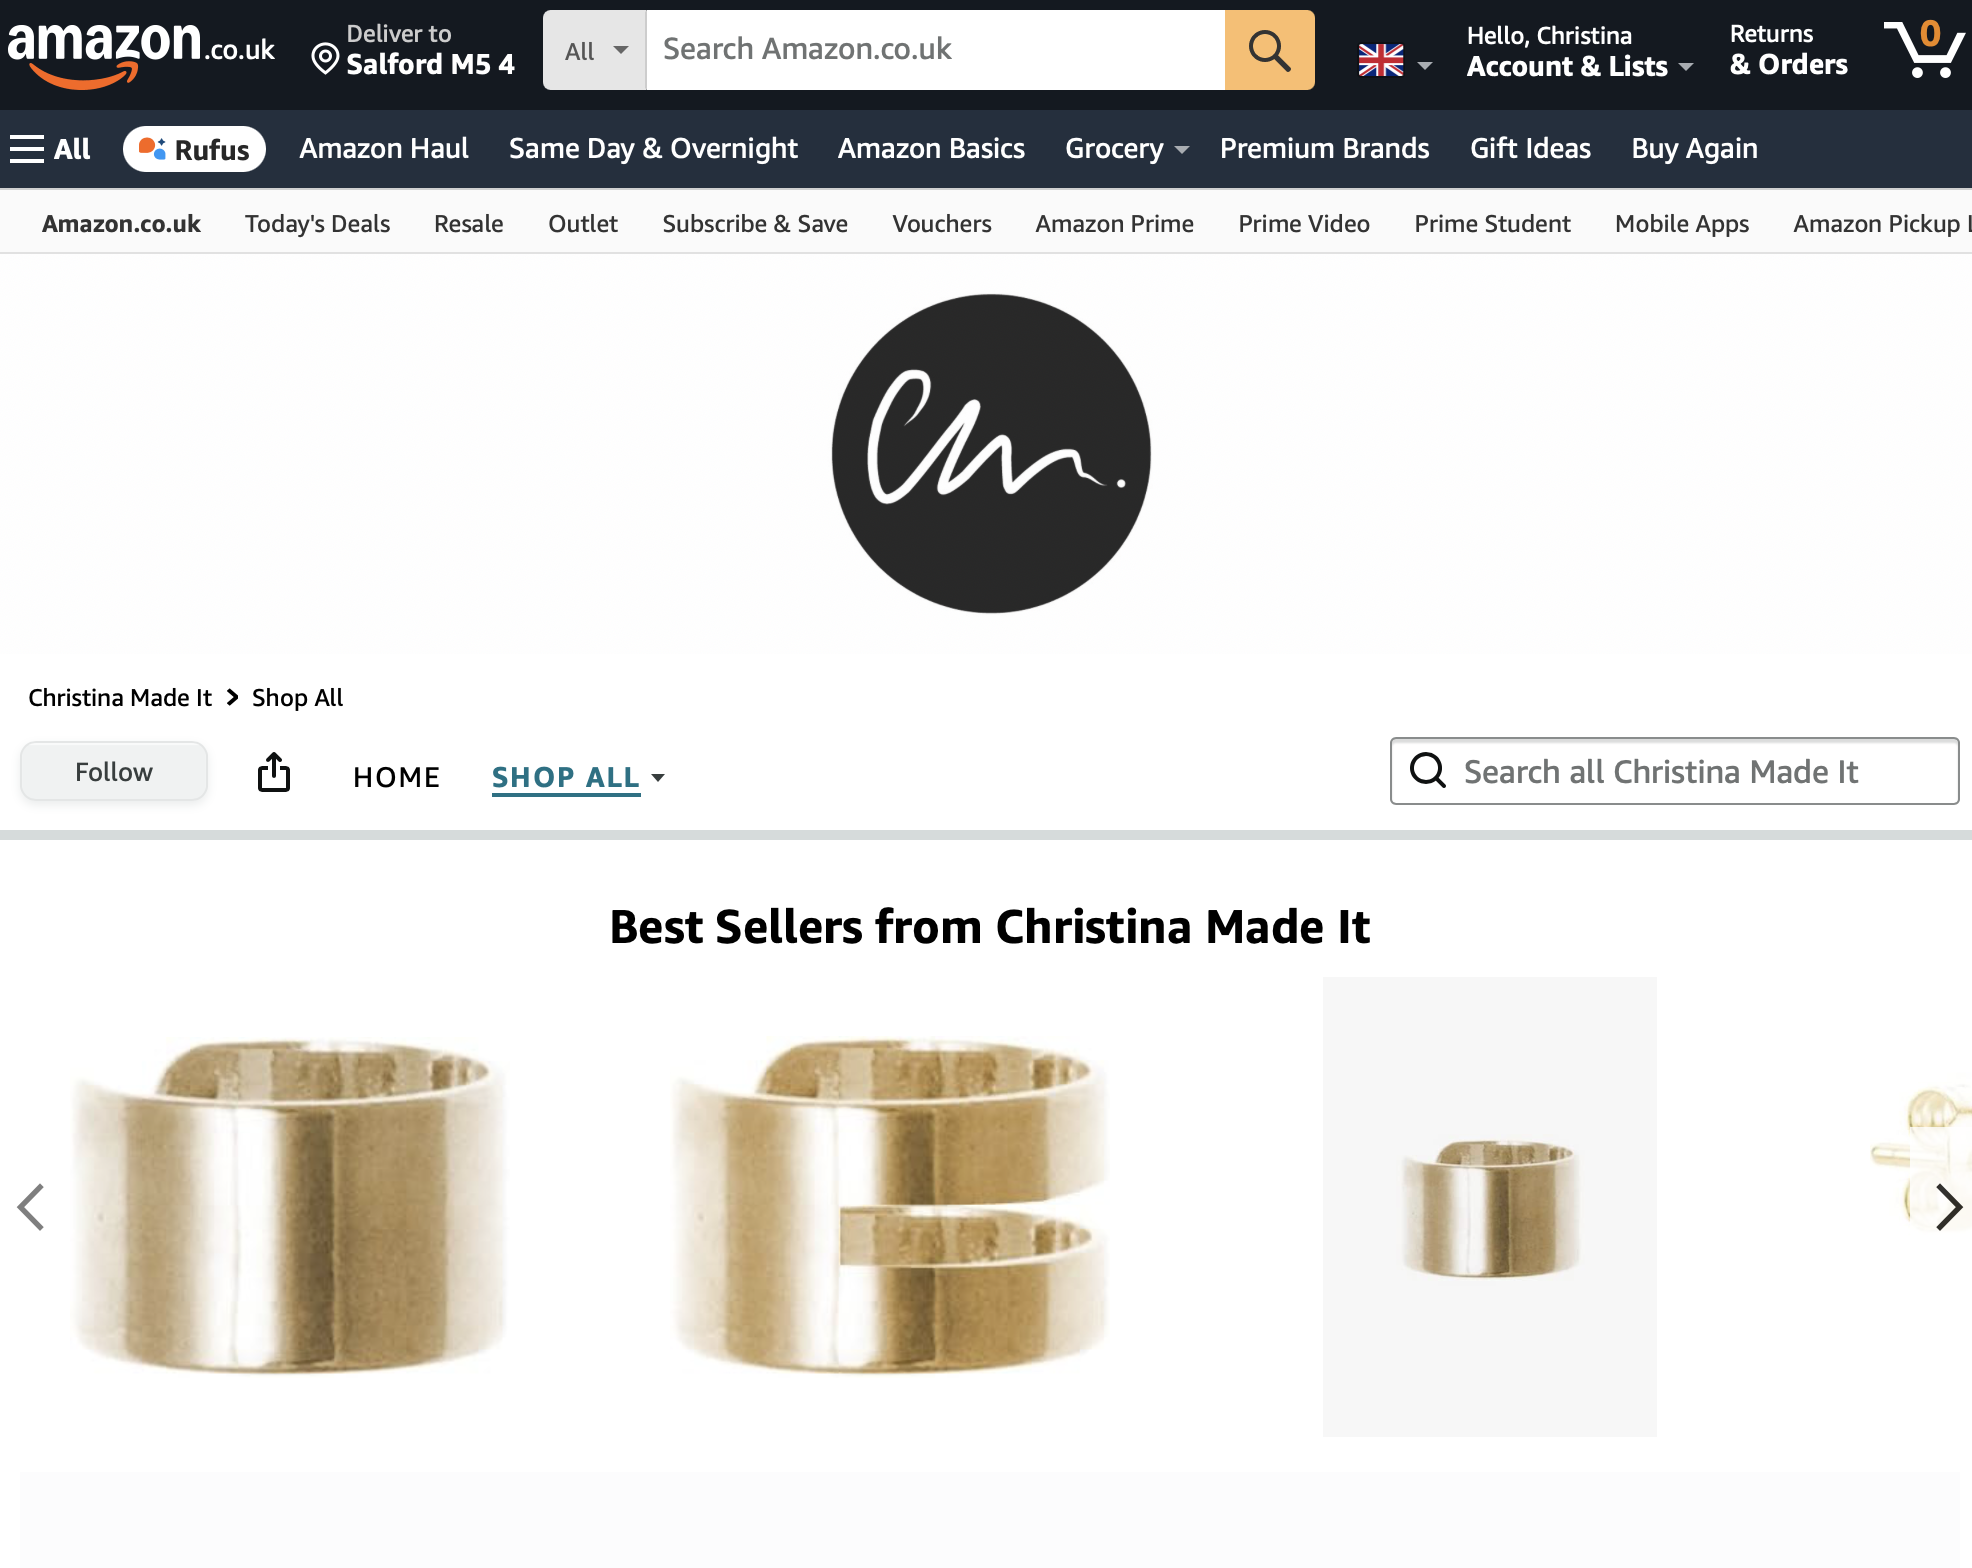
Task: Click the Deliver to Salford location
Action: click(x=412, y=50)
